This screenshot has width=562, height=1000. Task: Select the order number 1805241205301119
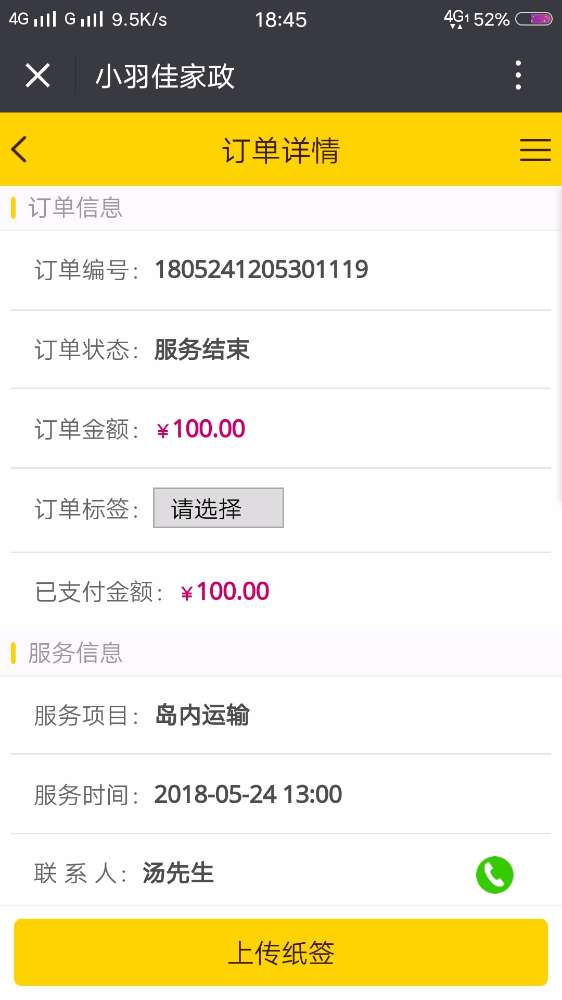pyautogui.click(x=262, y=269)
